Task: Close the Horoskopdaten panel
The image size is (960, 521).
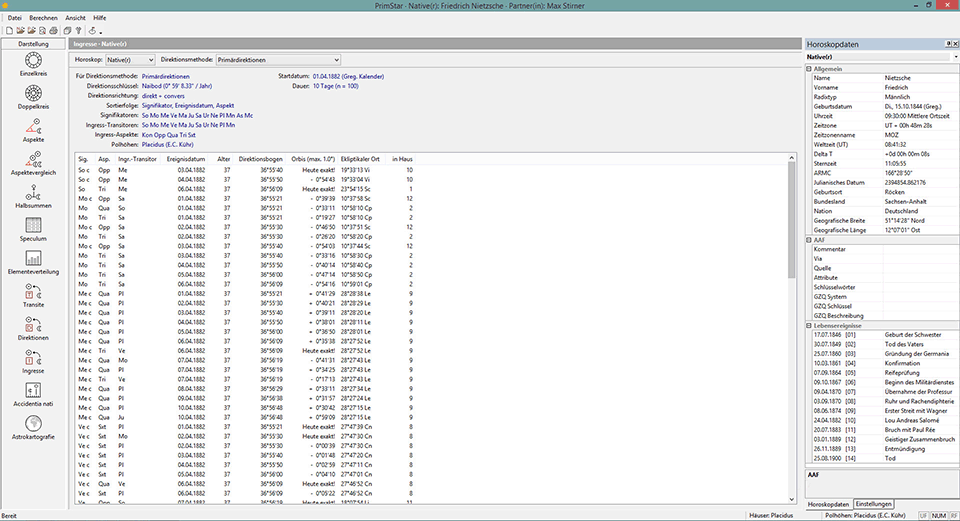Action: [x=955, y=44]
